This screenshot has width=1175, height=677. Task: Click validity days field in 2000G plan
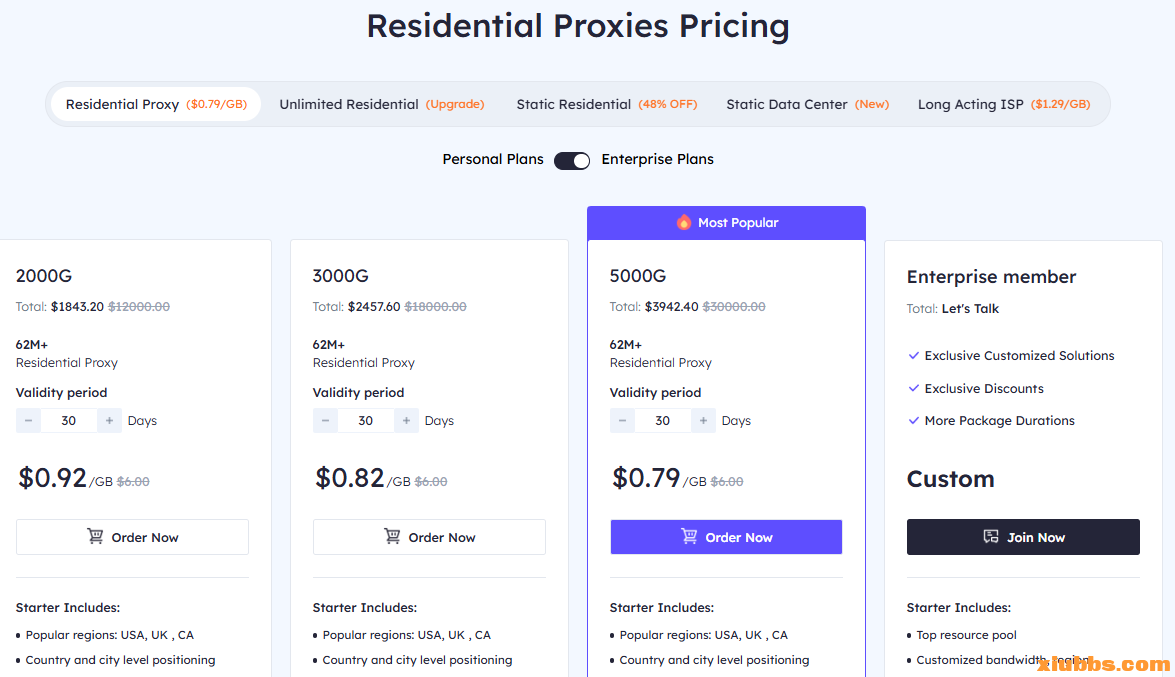69,421
